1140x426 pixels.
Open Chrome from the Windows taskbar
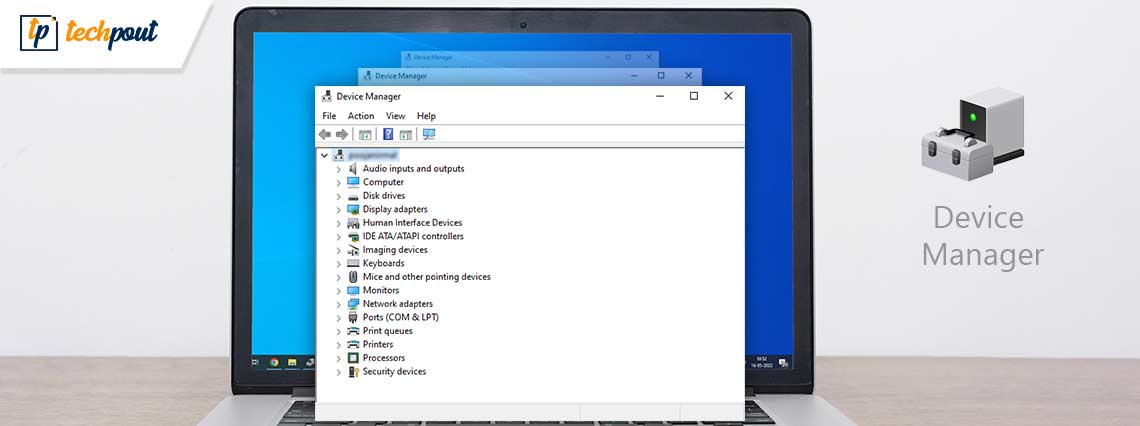pos(273,362)
